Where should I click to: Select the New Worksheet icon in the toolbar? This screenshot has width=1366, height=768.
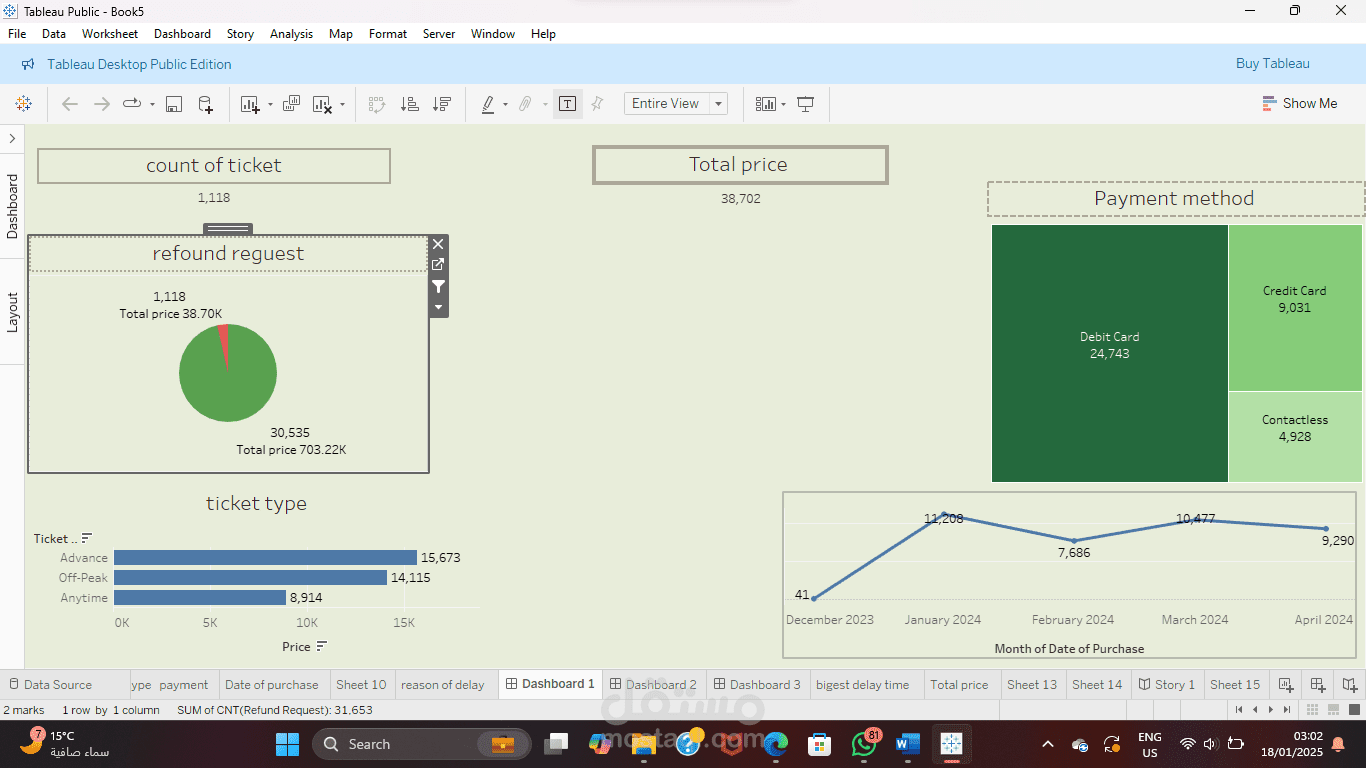tap(249, 103)
